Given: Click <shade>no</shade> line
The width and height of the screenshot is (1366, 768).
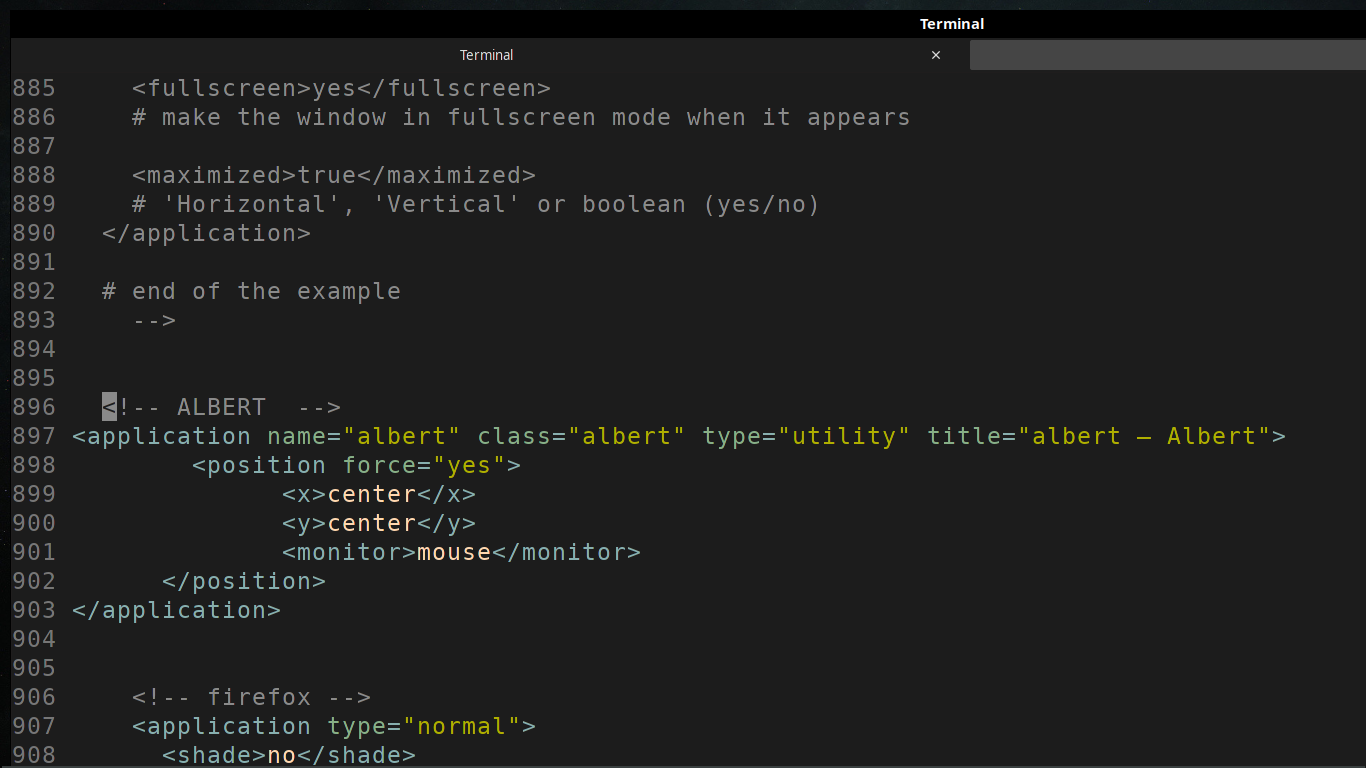Looking at the screenshot, I should point(289,755).
